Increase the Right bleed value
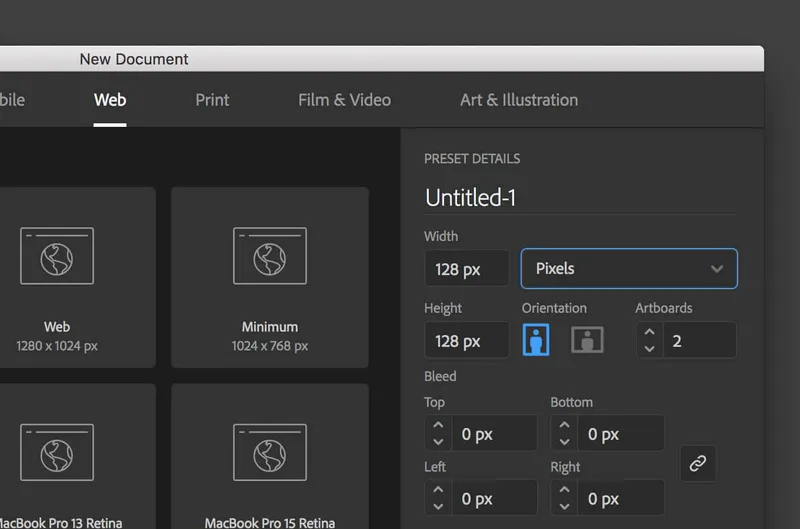This screenshot has height=529, width=800. pyautogui.click(x=564, y=489)
